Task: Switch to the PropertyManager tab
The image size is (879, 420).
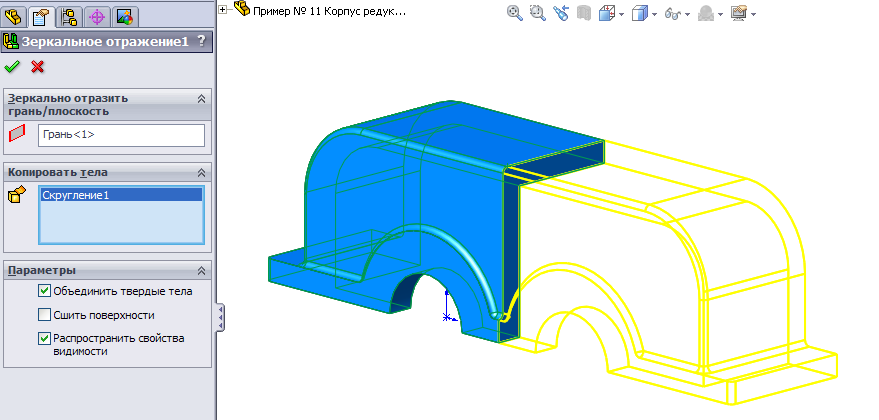Action: click(41, 17)
